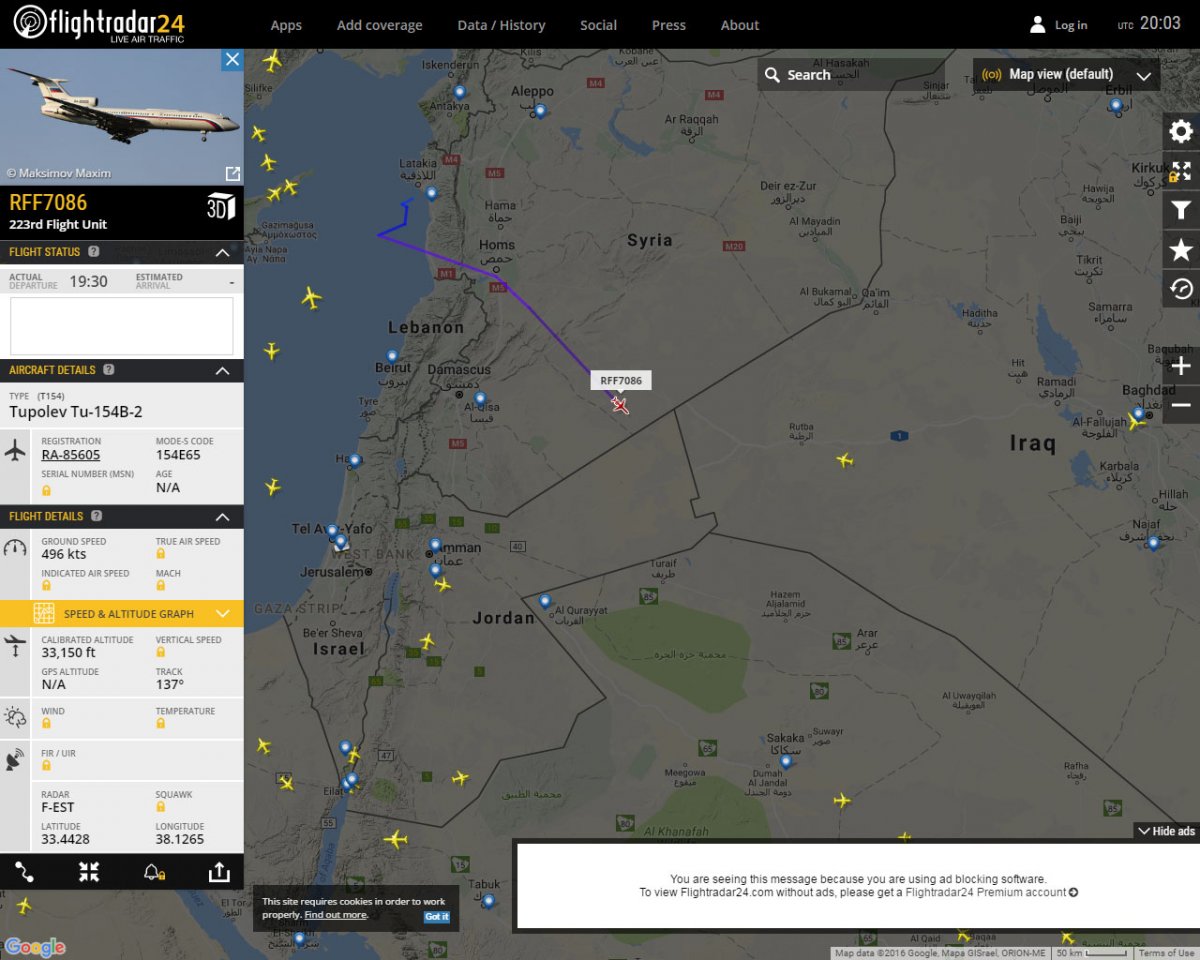Open registration RA-85605 link
Viewport: 1200px width, 960px height.
73,455
